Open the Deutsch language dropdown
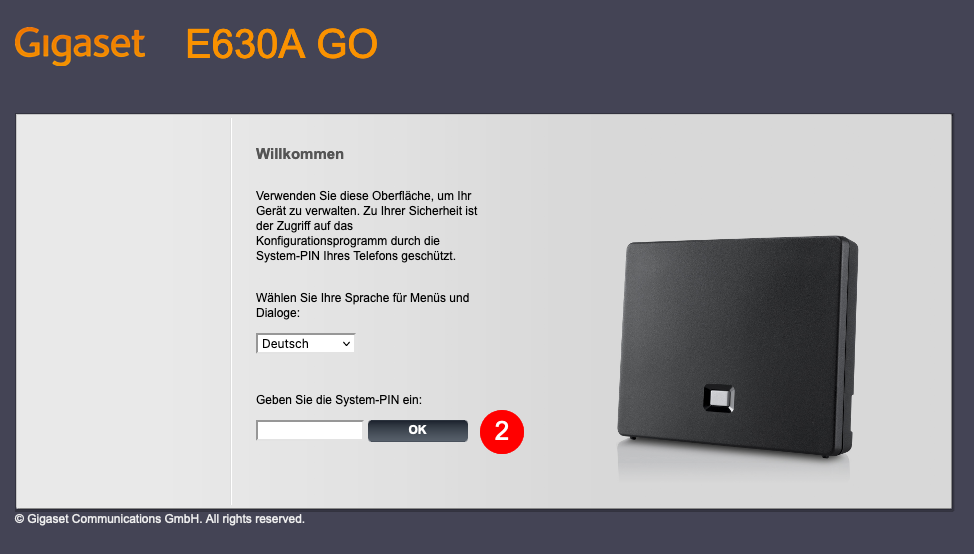Screen dimensions: 974x554 click(305, 343)
